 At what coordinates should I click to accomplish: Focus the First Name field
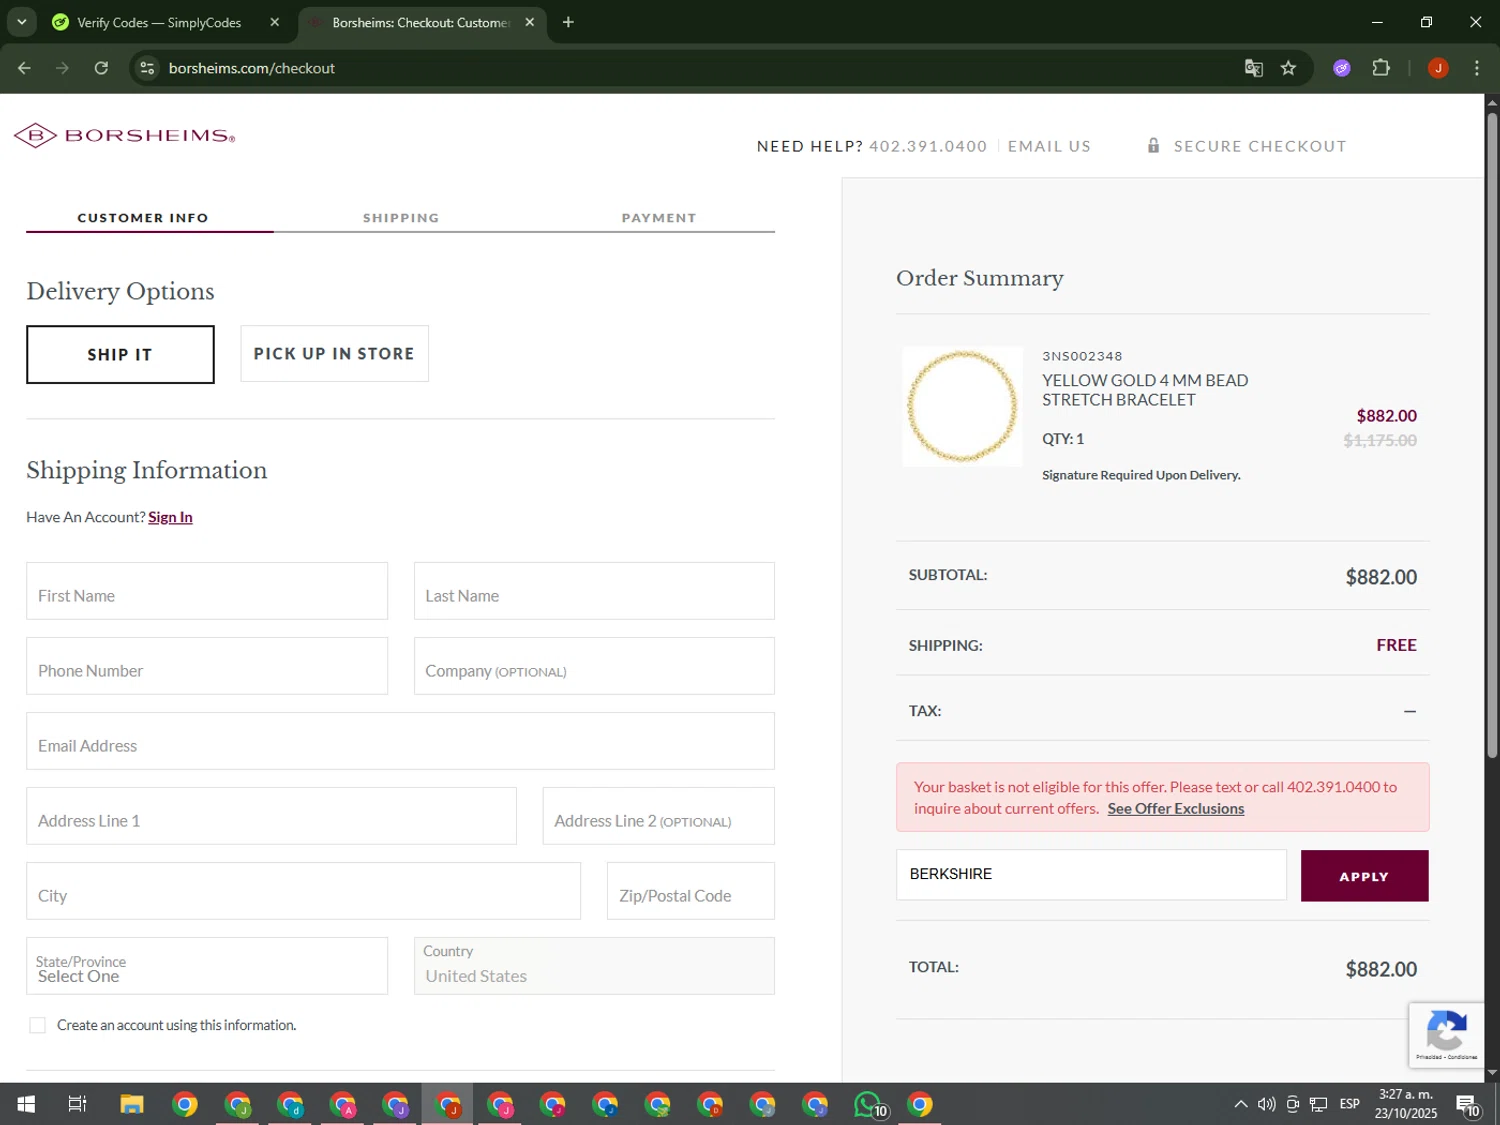point(207,591)
